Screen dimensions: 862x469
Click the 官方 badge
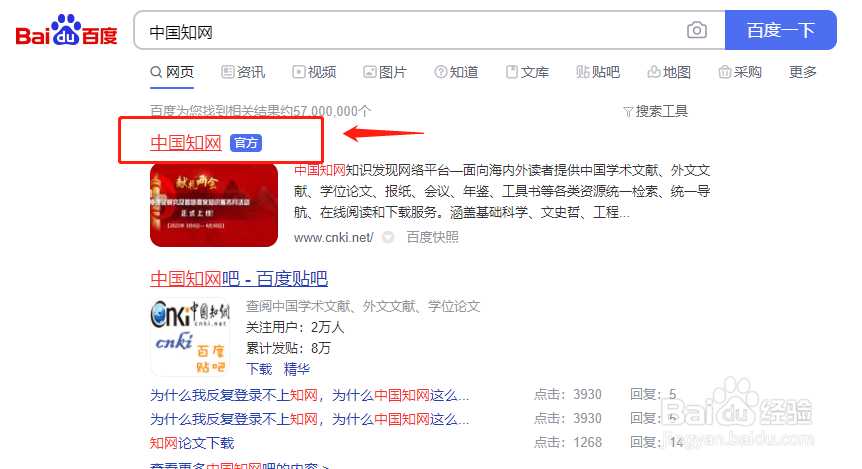pyautogui.click(x=246, y=143)
